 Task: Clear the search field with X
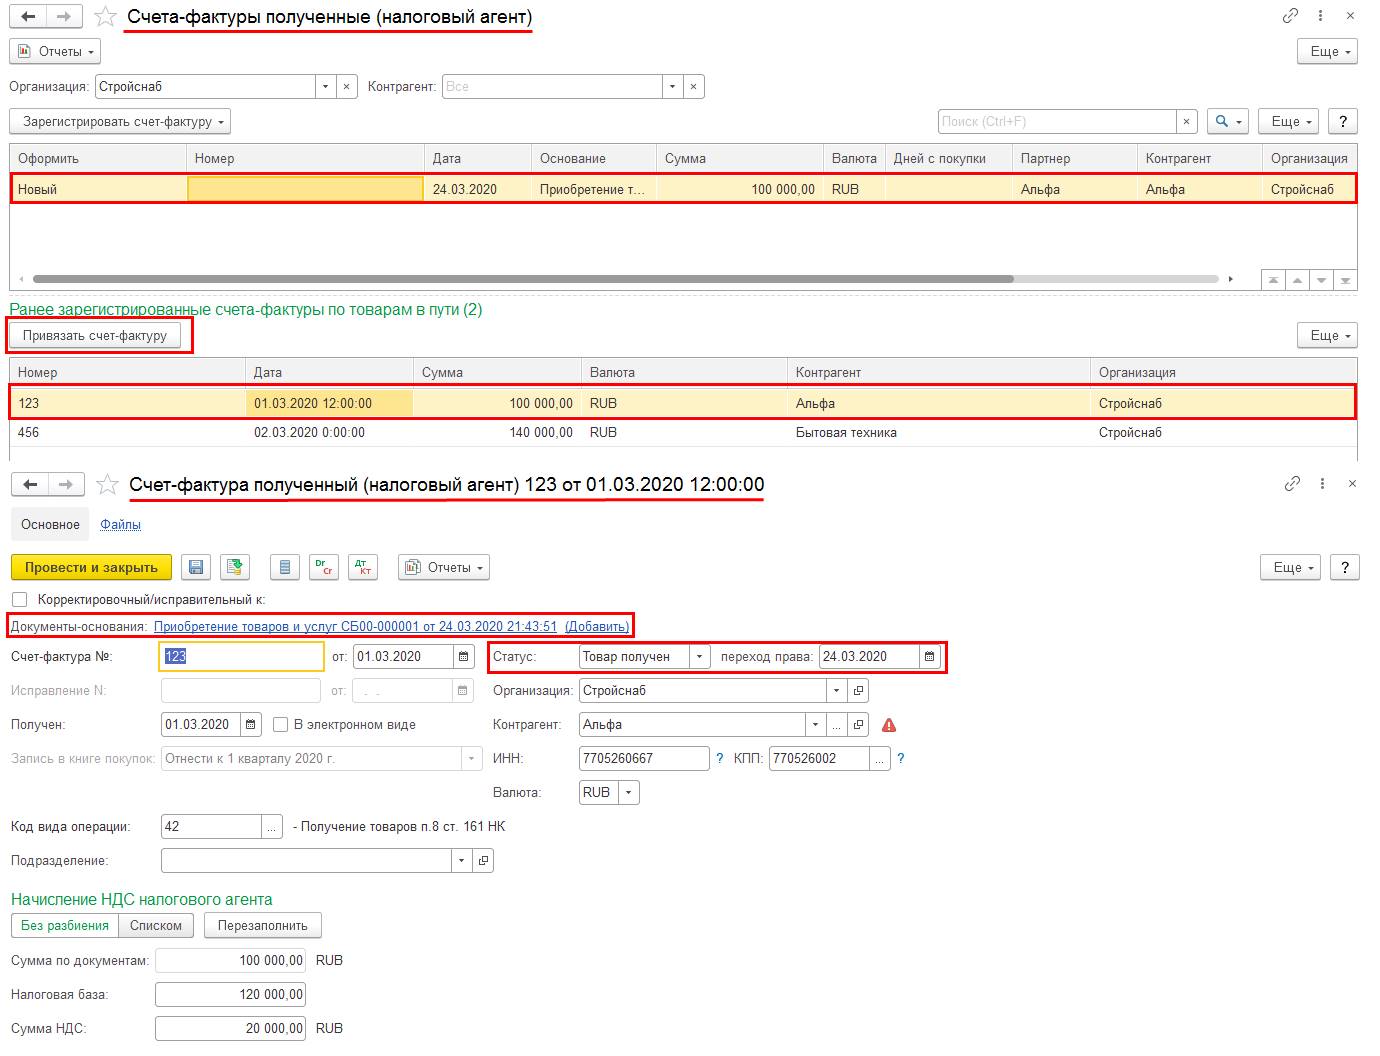[x=1186, y=122]
